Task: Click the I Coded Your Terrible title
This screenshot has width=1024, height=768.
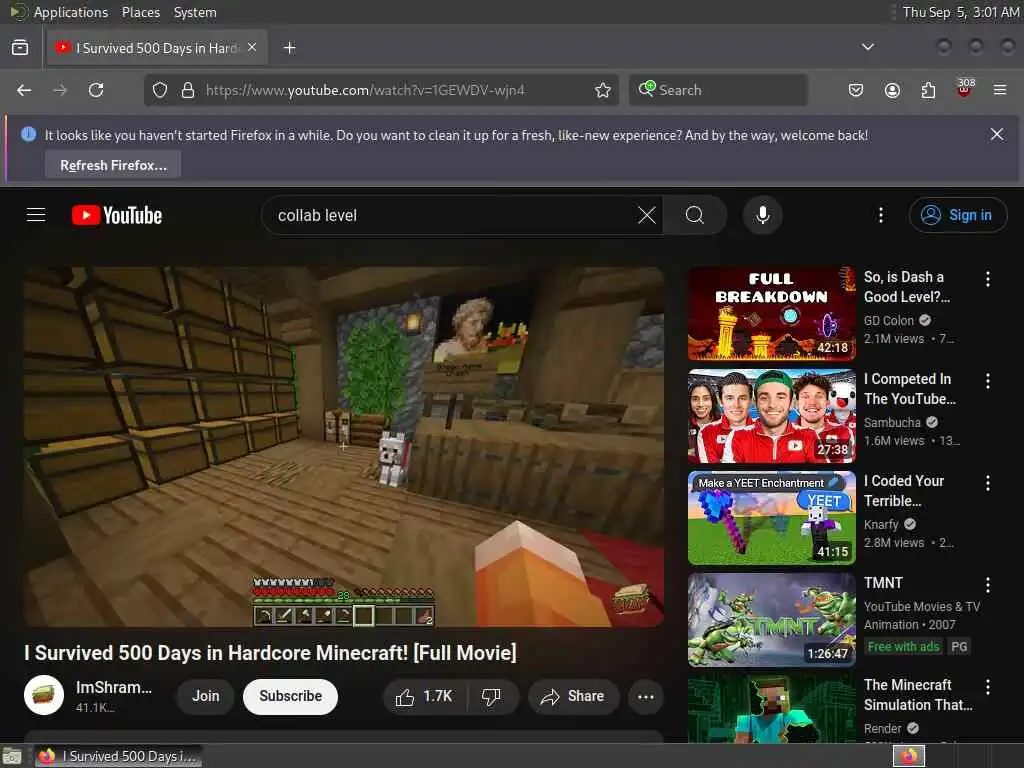Action: 904,490
